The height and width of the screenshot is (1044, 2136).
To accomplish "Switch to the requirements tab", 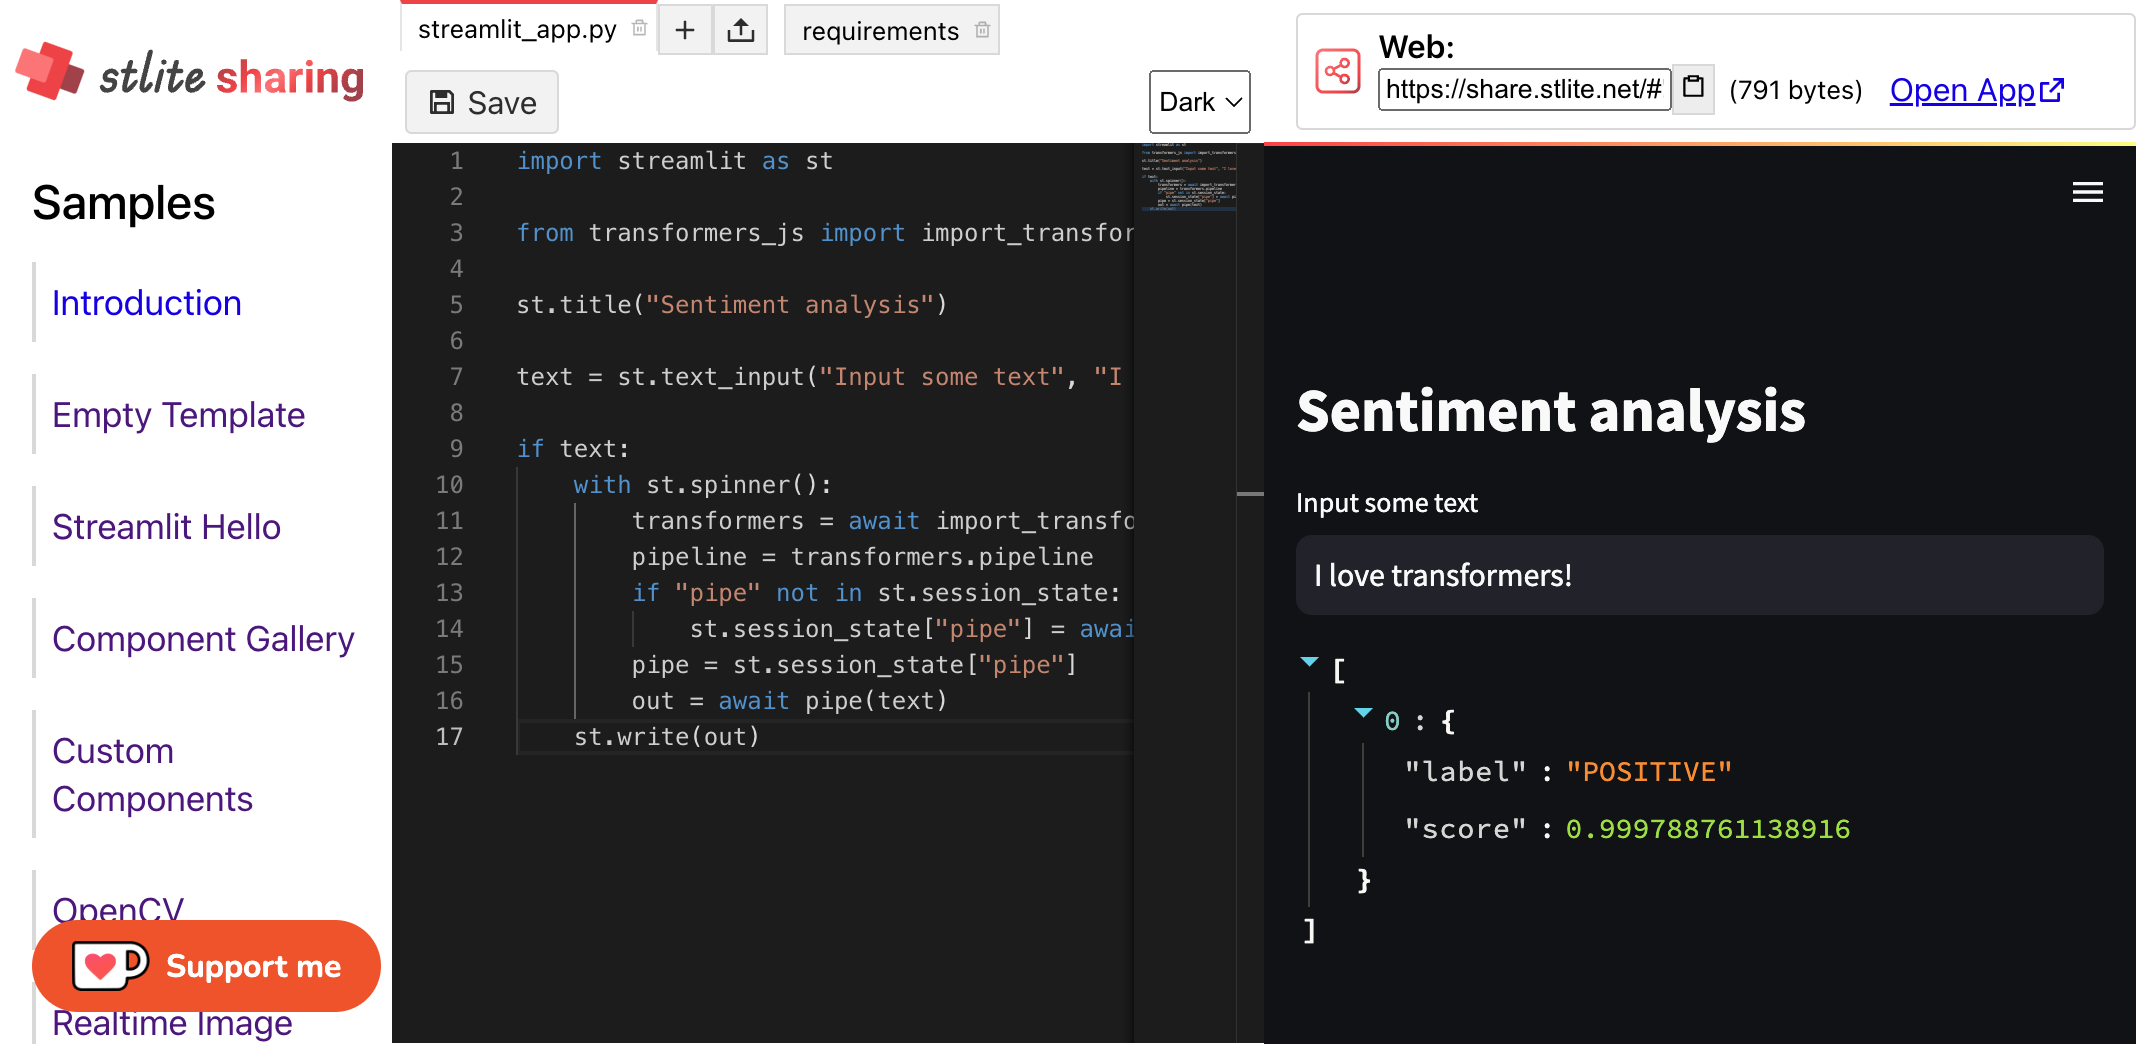I will click(x=880, y=31).
